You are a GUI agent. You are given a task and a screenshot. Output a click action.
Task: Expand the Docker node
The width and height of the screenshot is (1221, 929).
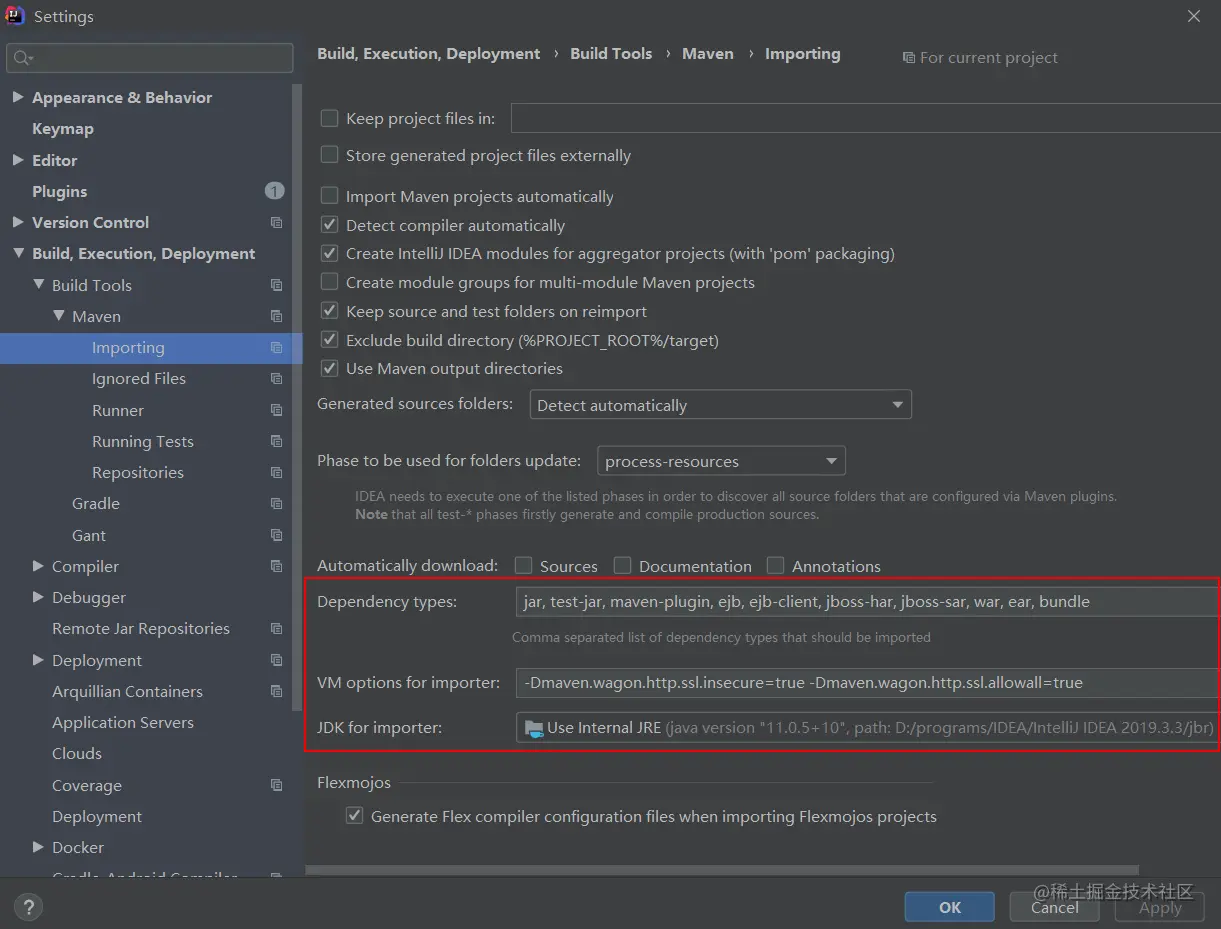tap(38, 847)
